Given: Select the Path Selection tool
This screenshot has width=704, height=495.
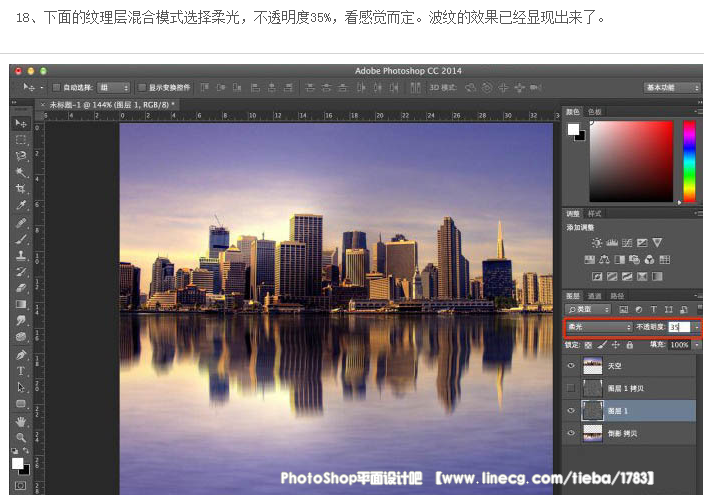Looking at the screenshot, I should click(21, 387).
